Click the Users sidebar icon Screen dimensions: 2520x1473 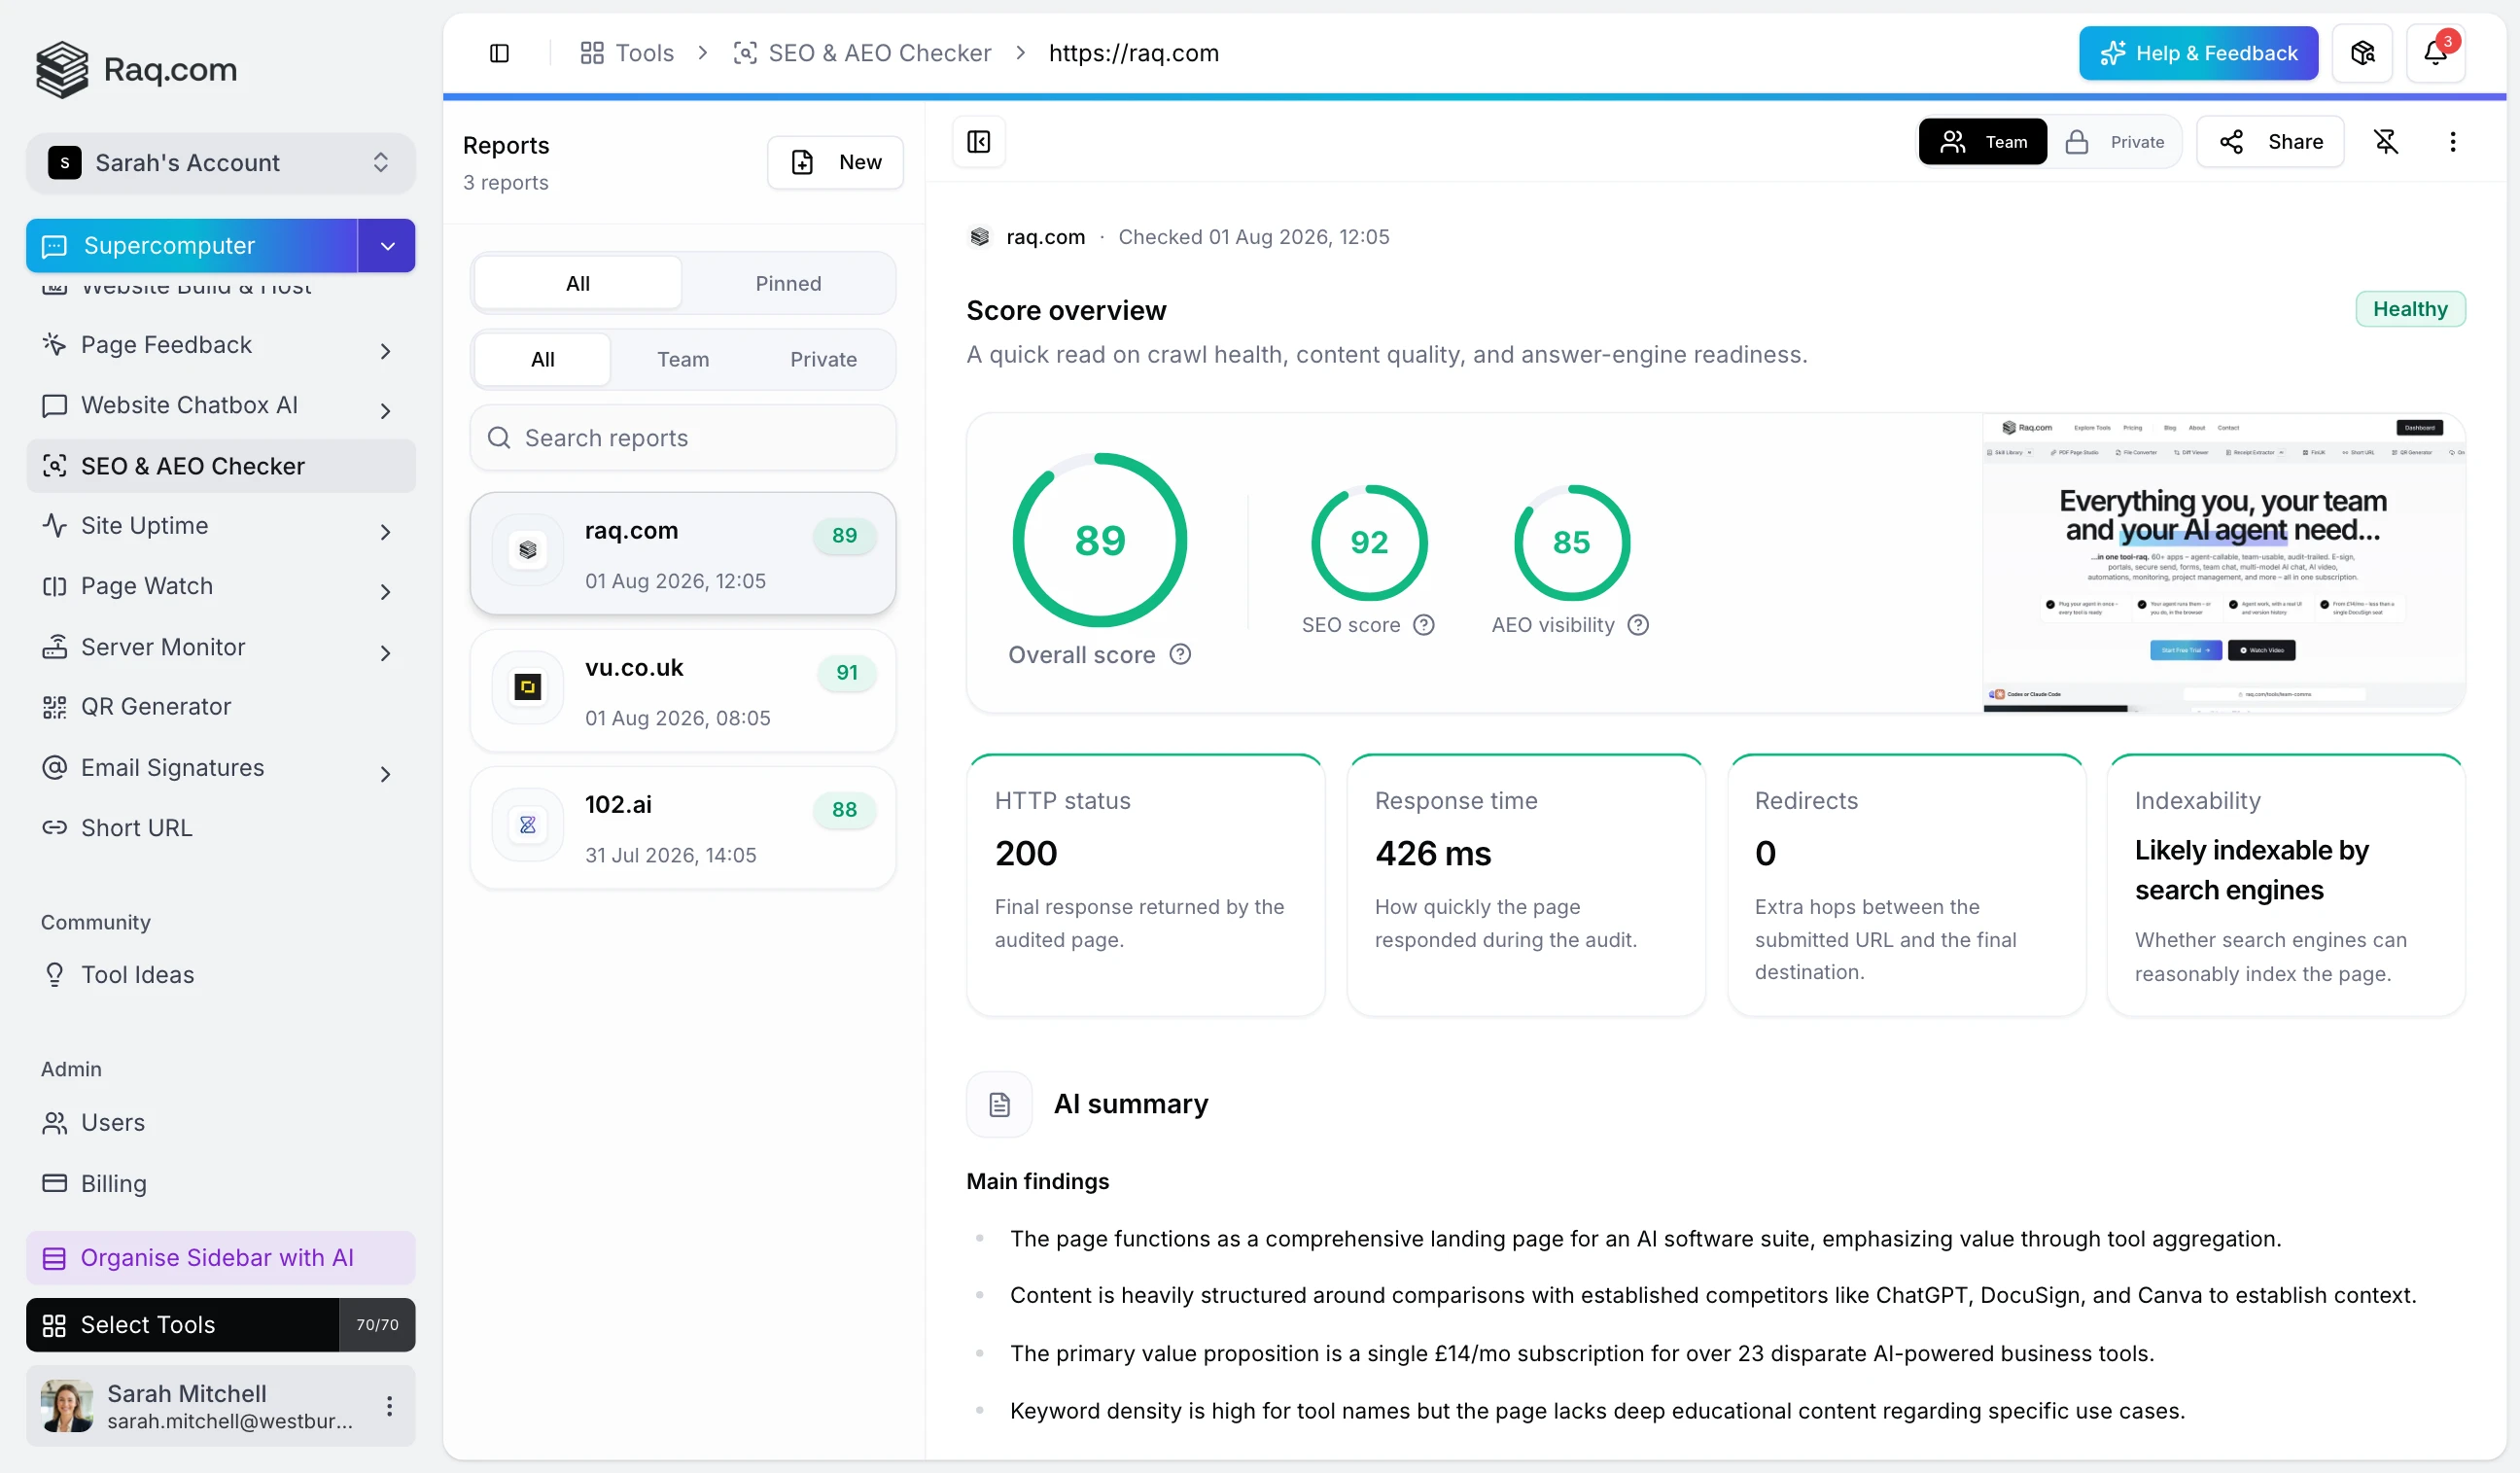coord(54,1123)
